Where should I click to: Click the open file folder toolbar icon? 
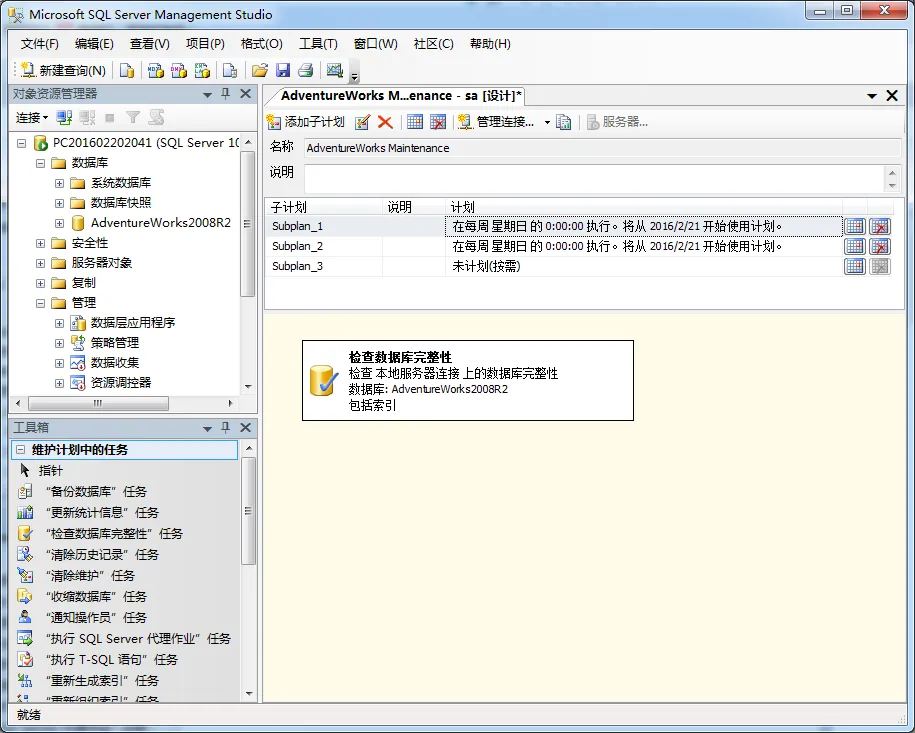tap(260, 71)
